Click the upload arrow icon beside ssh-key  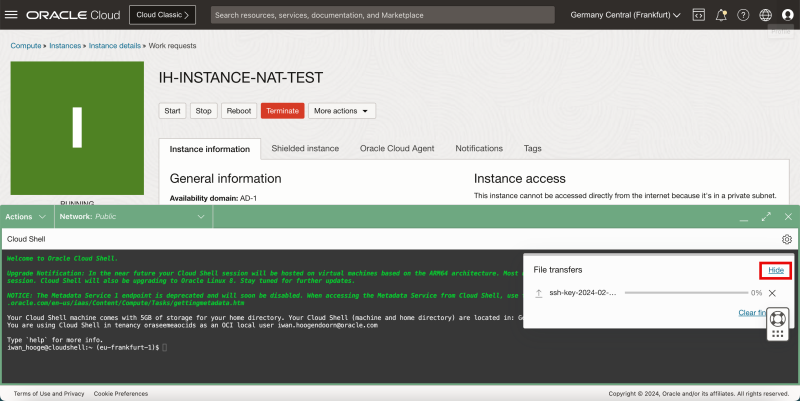point(538,293)
